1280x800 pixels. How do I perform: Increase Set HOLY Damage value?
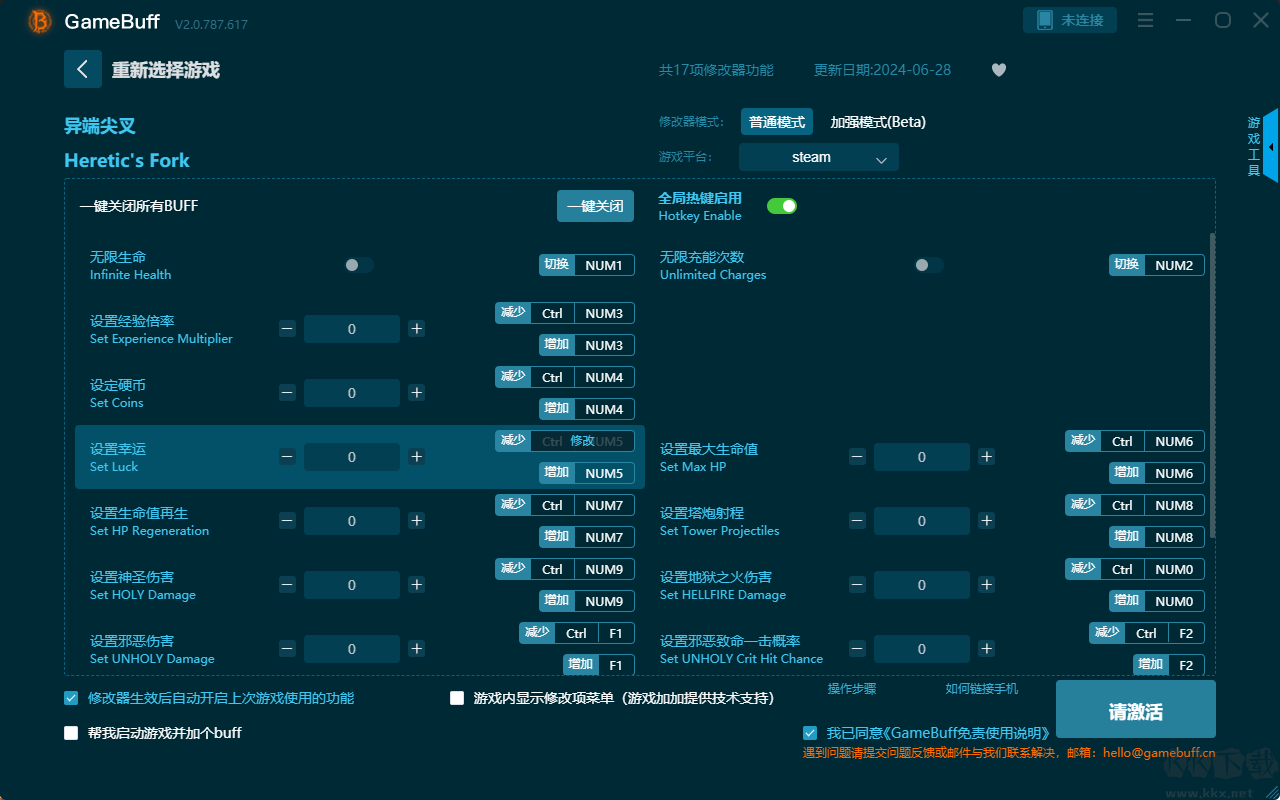(417, 585)
